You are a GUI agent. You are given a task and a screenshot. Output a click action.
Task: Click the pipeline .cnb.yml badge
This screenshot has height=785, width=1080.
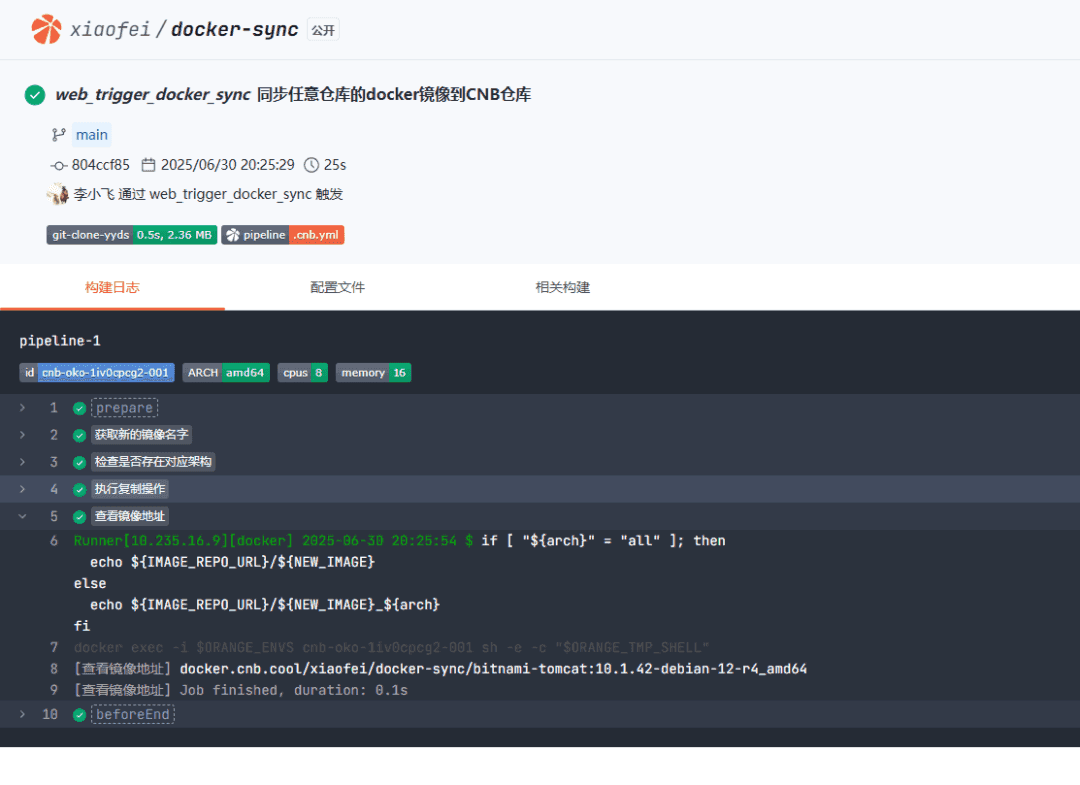(x=282, y=235)
